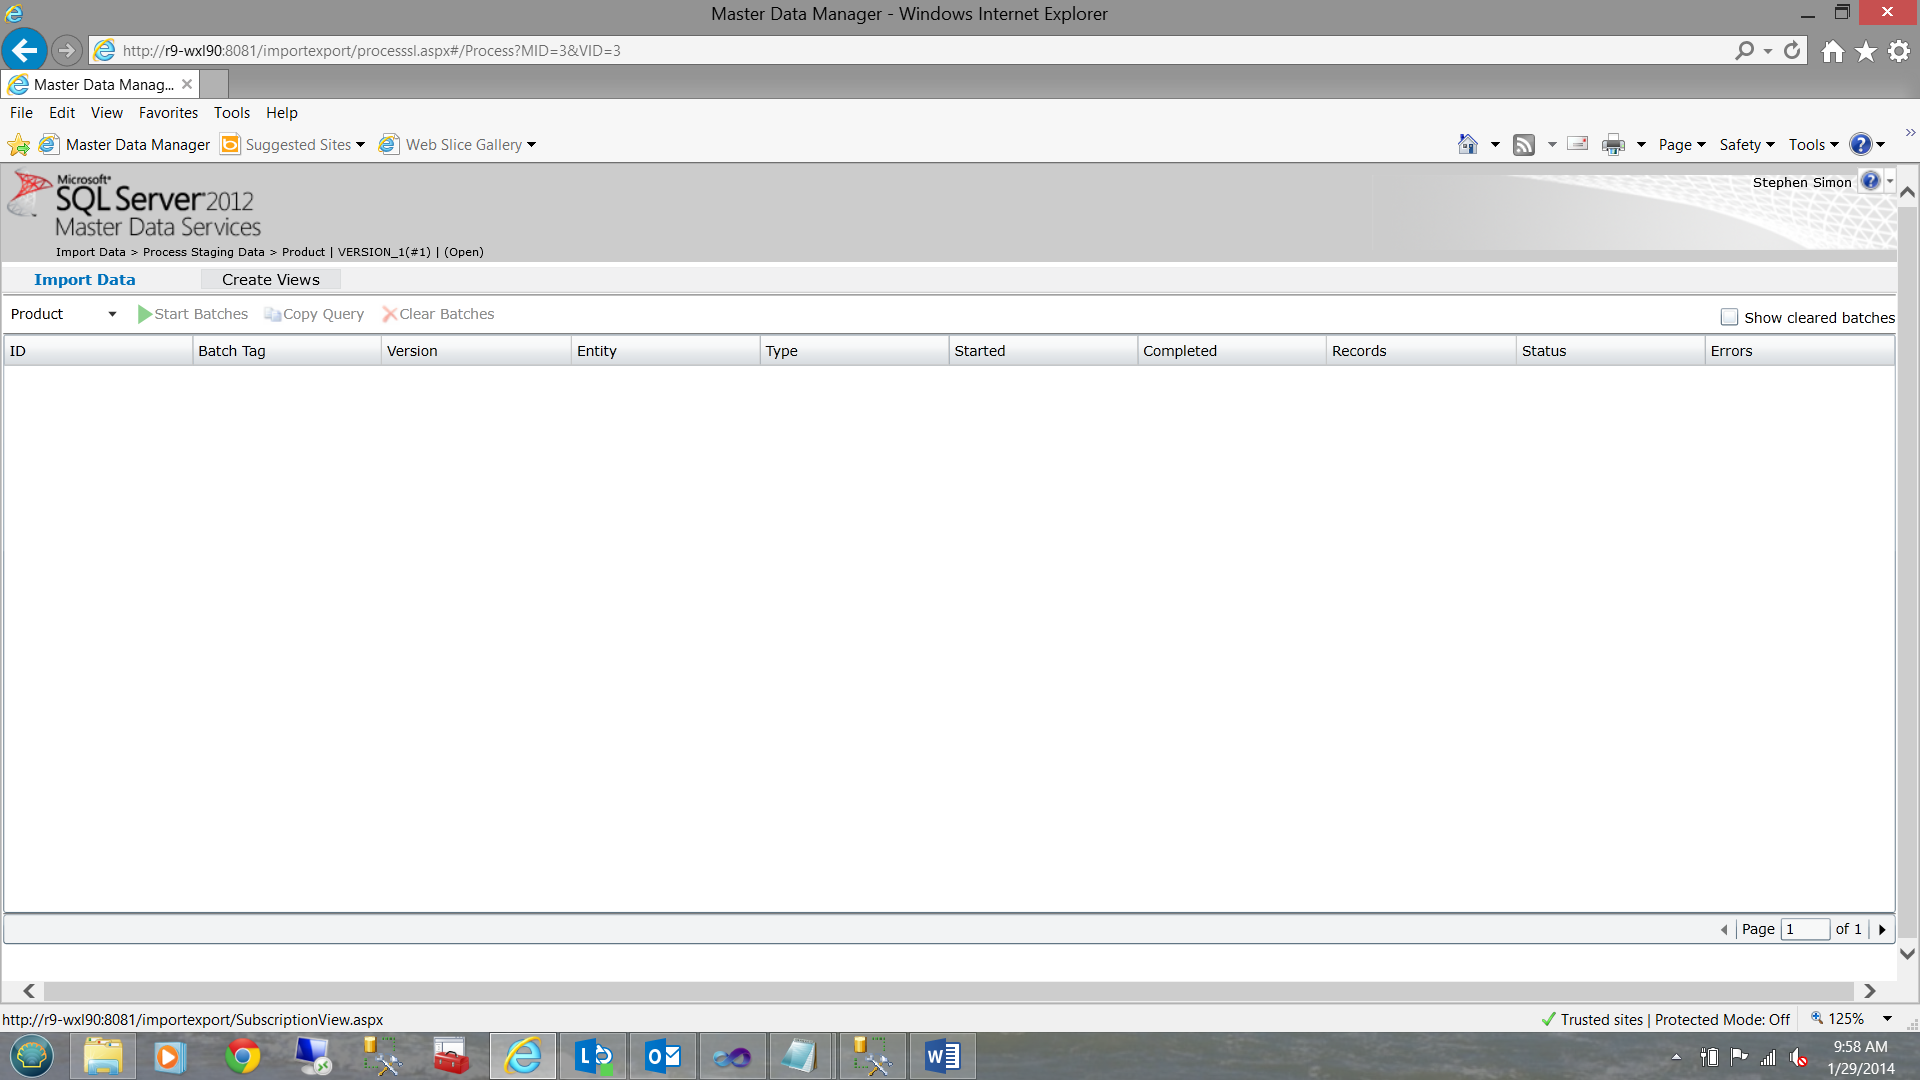The height and width of the screenshot is (1080, 1920).
Task: Click the Clear Batches red X icon
Action: (x=389, y=314)
